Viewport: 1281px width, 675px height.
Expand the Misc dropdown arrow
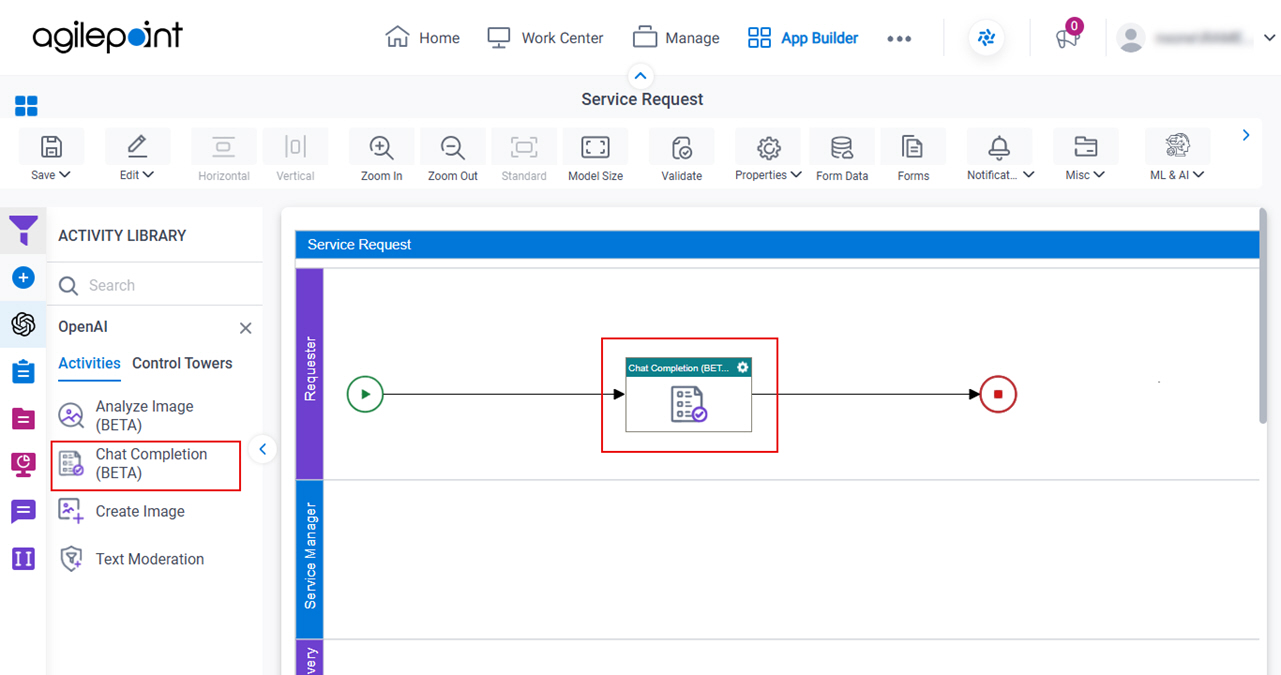(1099, 175)
